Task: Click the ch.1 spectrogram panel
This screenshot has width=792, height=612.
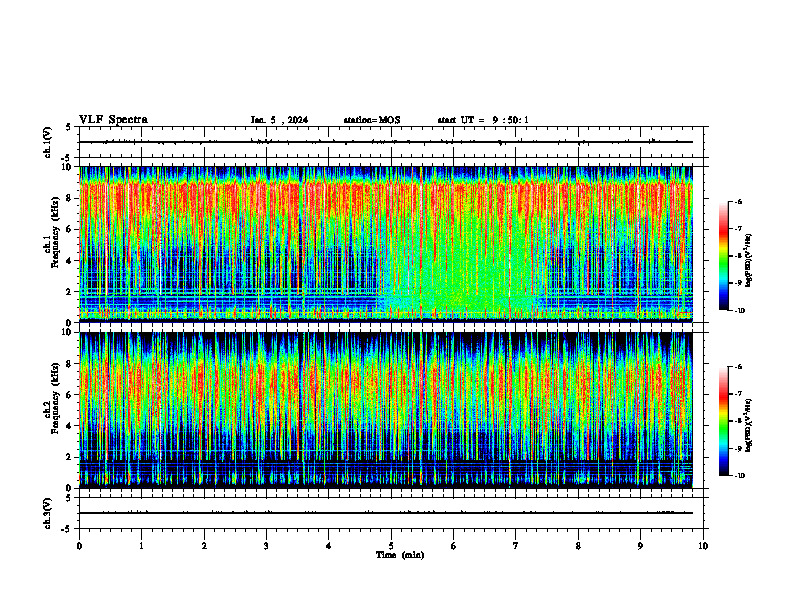Action: tap(386, 244)
